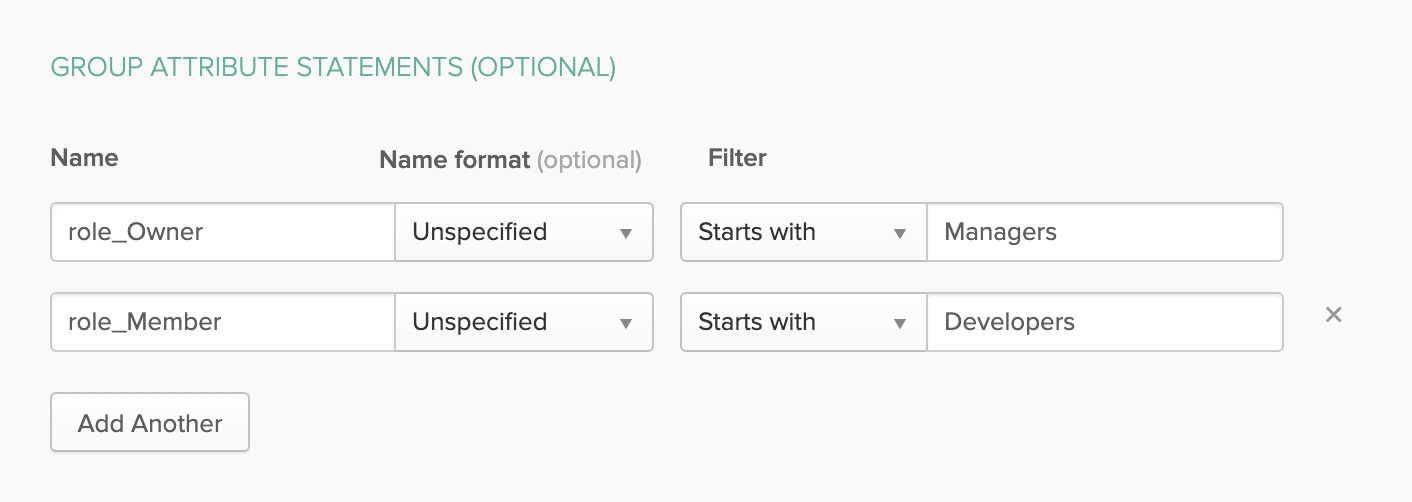
Task: Click the Name format column label
Action: click(454, 160)
